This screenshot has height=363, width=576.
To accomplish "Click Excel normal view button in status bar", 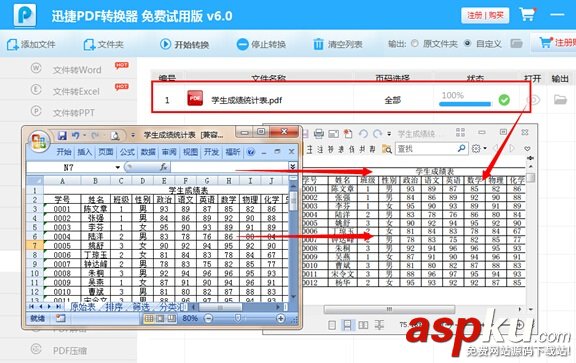I will click(149, 319).
